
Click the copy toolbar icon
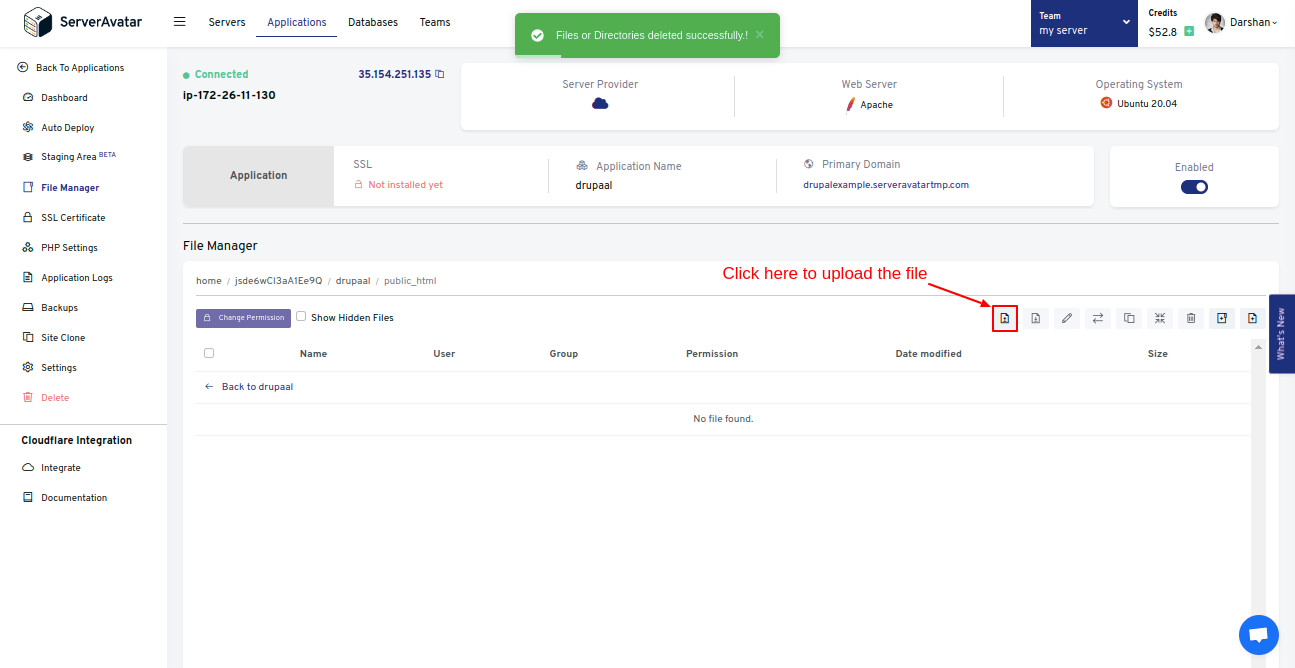[x=1129, y=318]
